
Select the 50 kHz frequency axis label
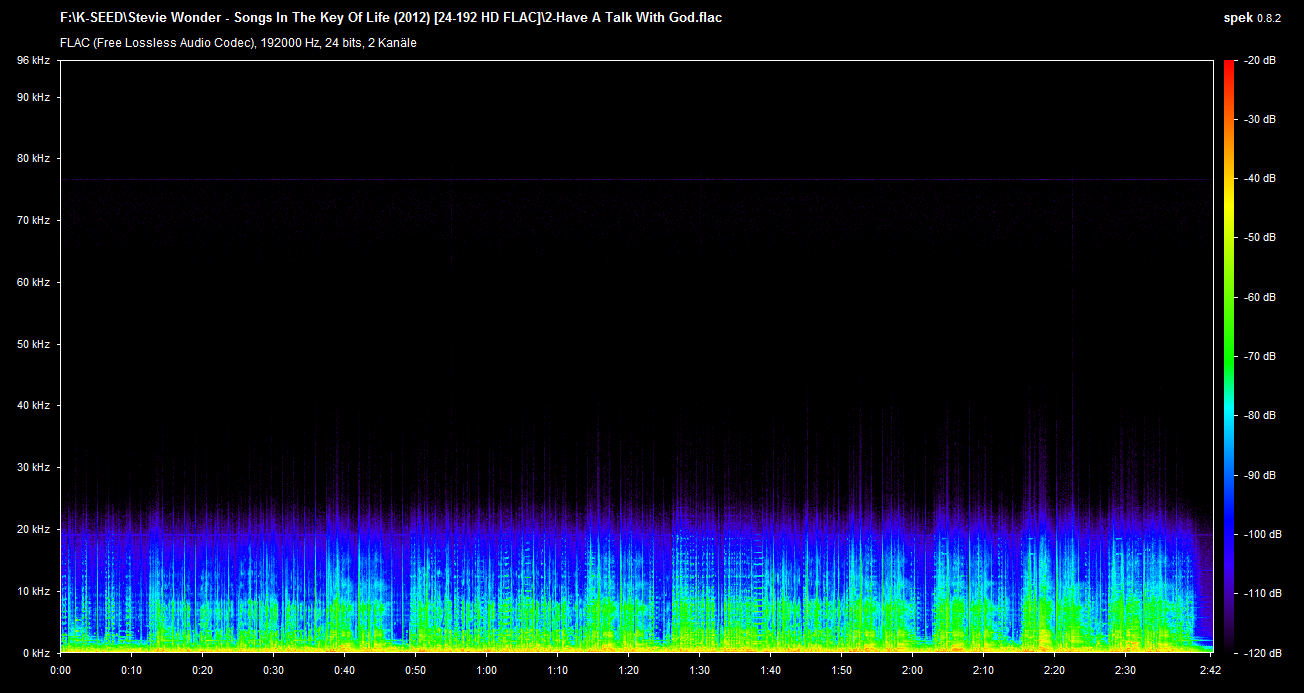(33, 344)
